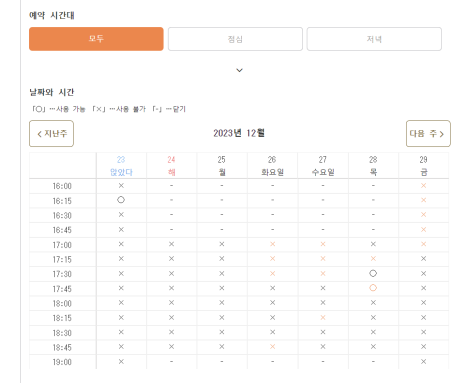Click the X at 19:00 on 29
Screen dimensions: 466x383
click(423, 362)
